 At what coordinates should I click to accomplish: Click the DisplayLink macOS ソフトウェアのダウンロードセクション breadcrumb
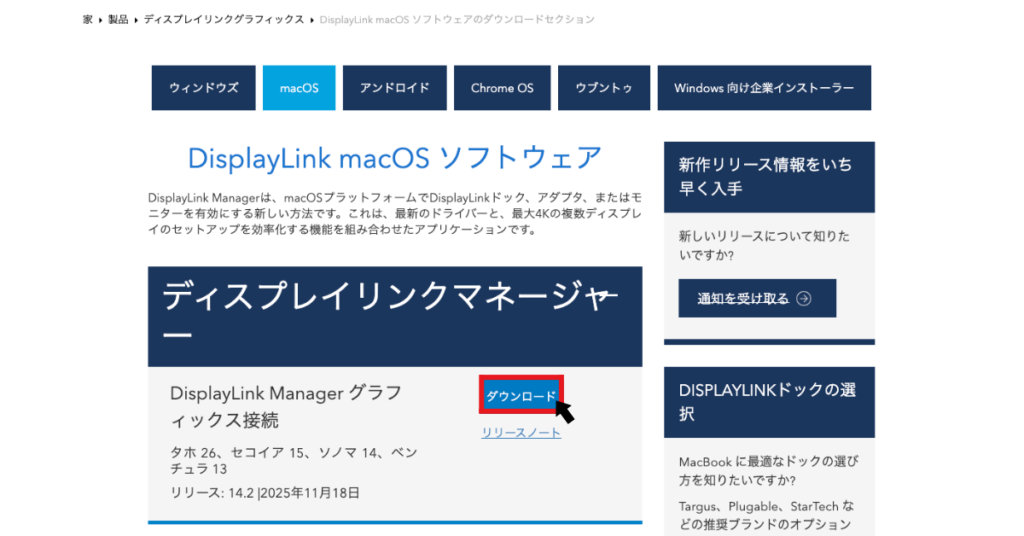[456, 20]
